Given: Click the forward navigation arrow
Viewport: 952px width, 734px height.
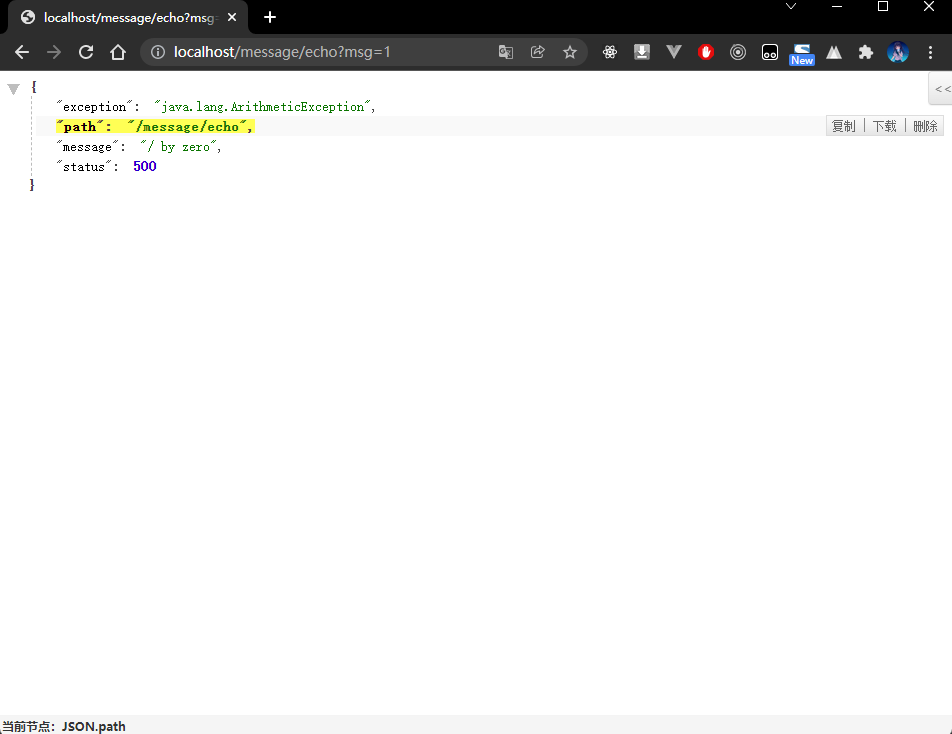Looking at the screenshot, I should point(54,52).
